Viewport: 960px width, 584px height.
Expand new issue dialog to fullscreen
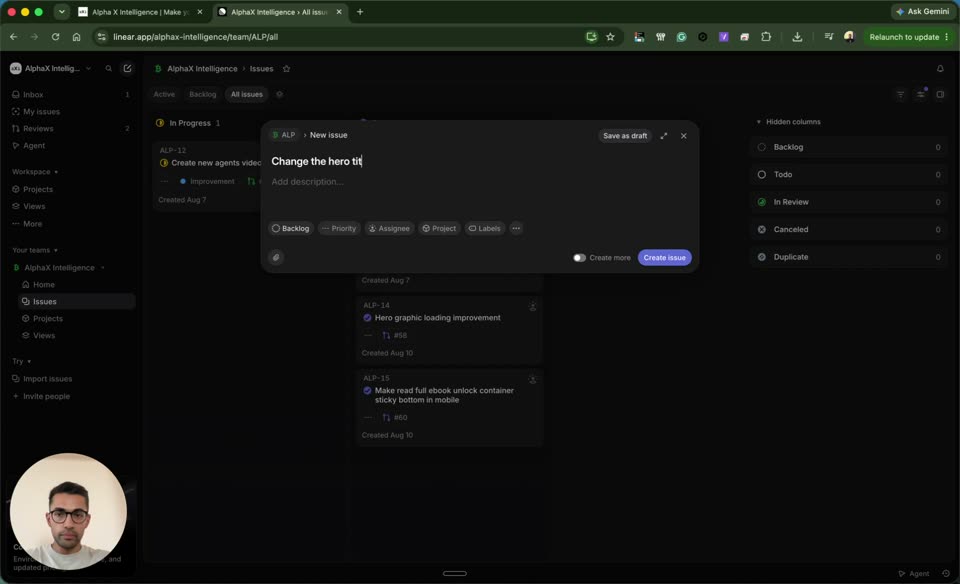(664, 136)
